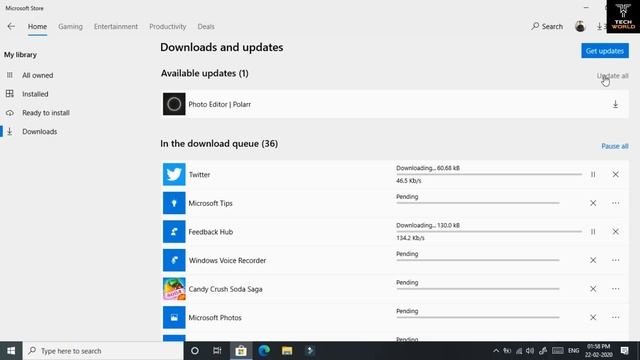Open the Deals tab
Image resolution: width=640 pixels, height=360 pixels.
click(x=206, y=27)
